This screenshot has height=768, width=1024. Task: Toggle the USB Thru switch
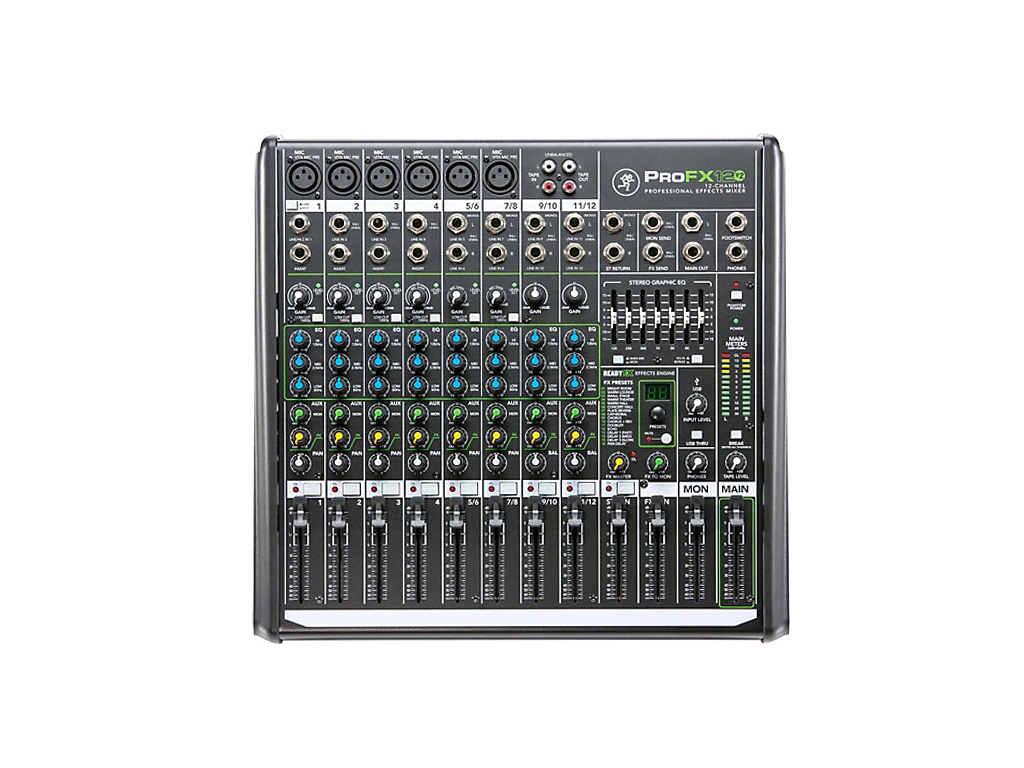coord(697,434)
